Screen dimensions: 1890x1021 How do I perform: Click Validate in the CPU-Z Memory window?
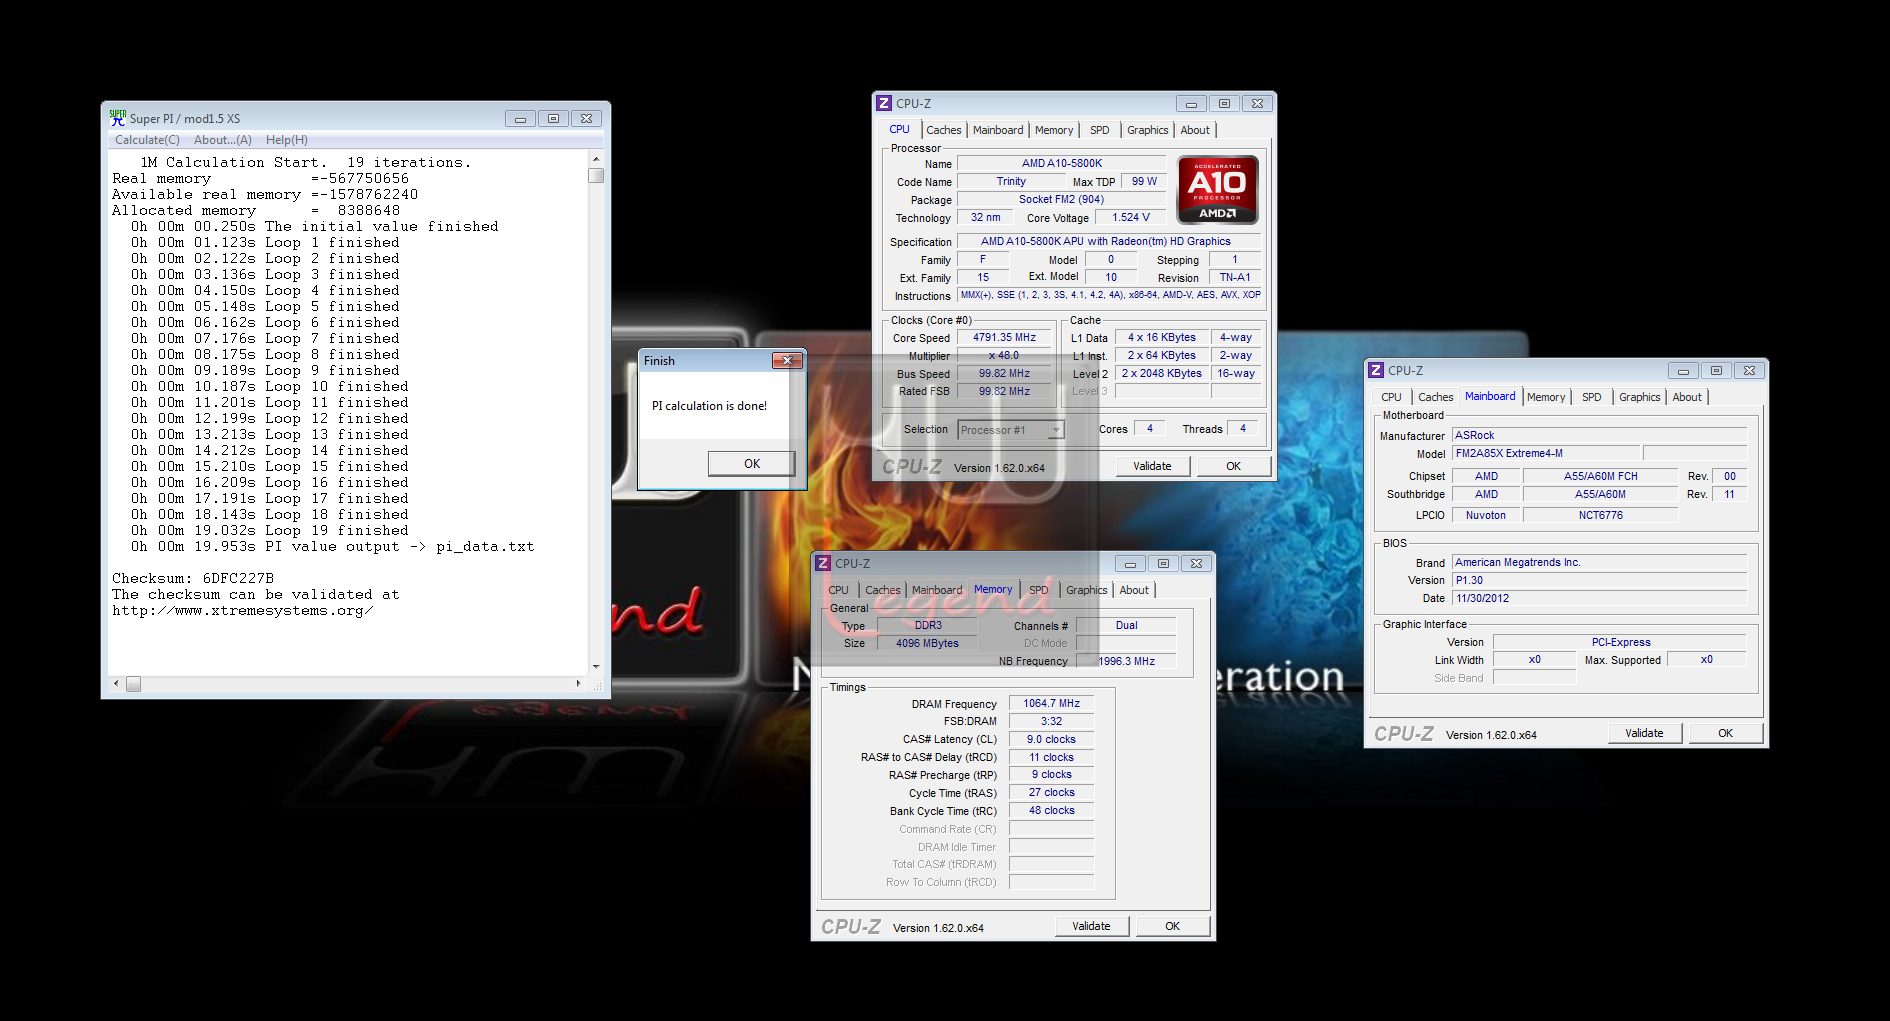1091,926
